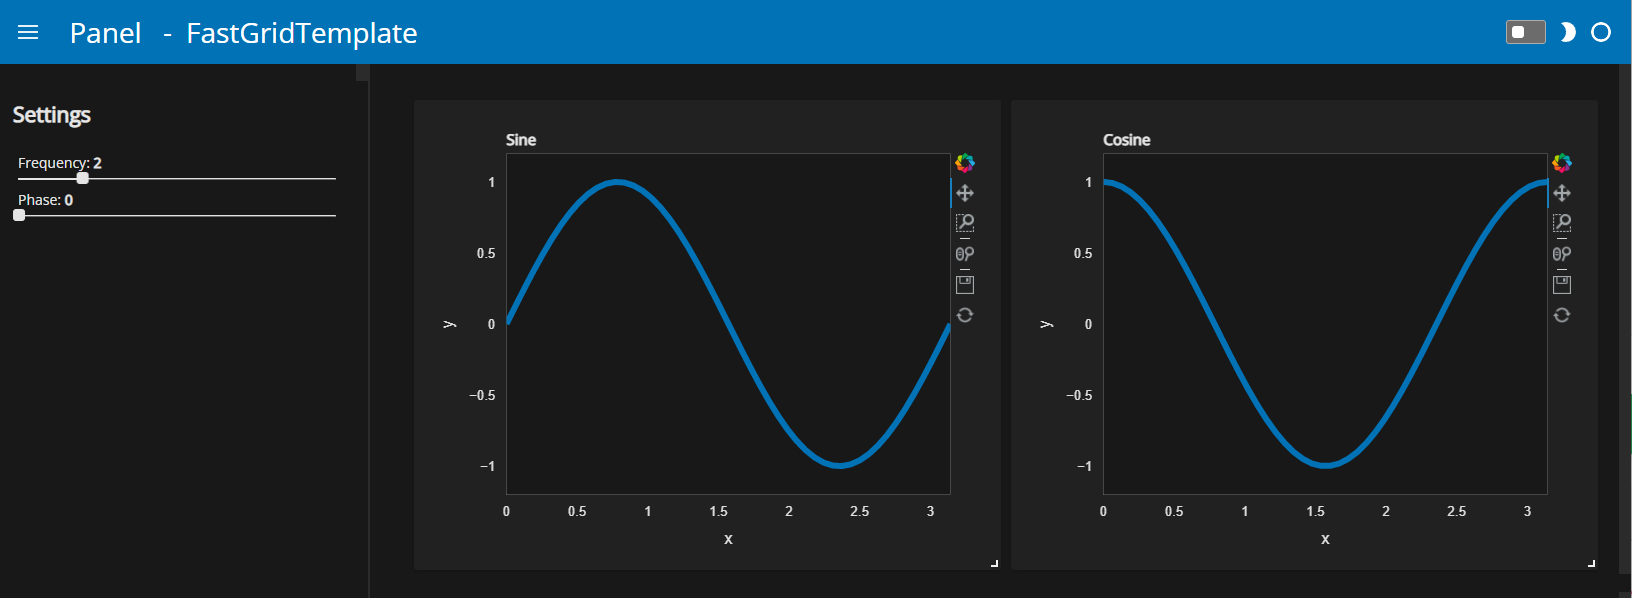Screen dimensions: 1632x598
Task: Switch the dark theme toggle in header
Action: point(1525,33)
